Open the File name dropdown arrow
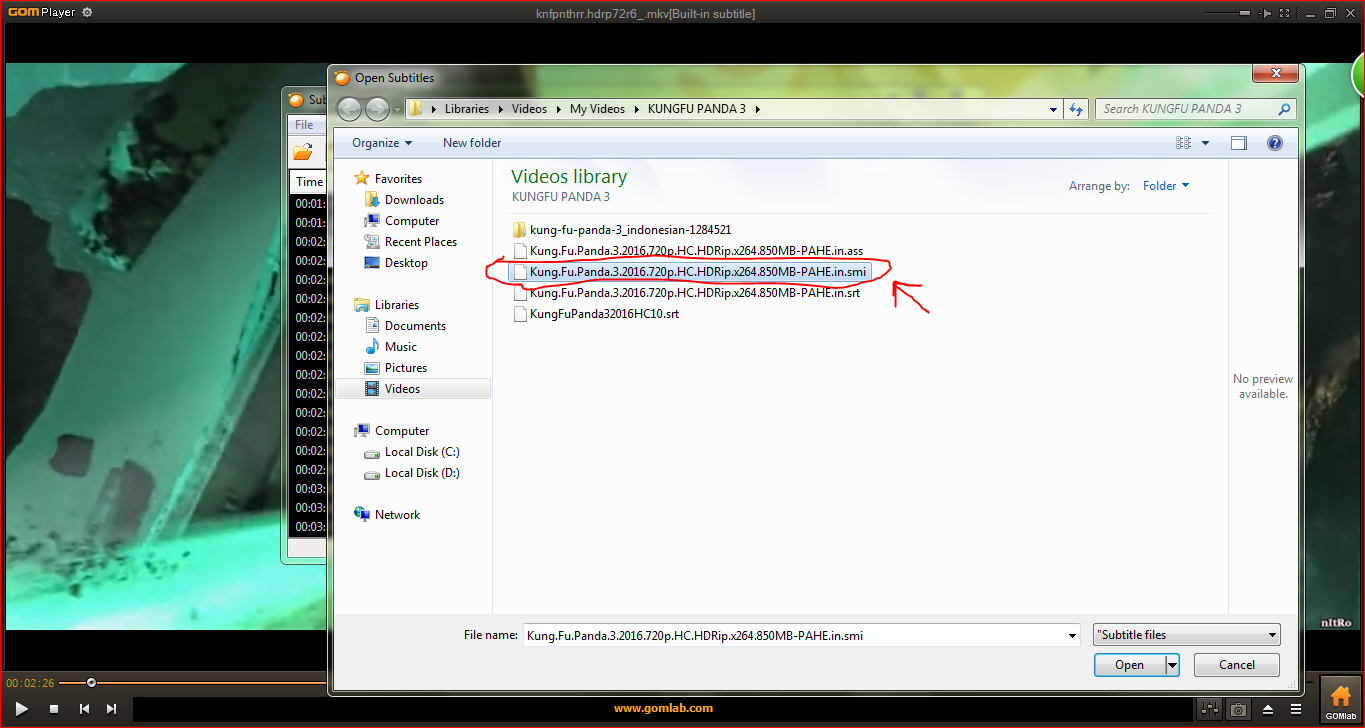1365x728 pixels. click(x=1073, y=635)
